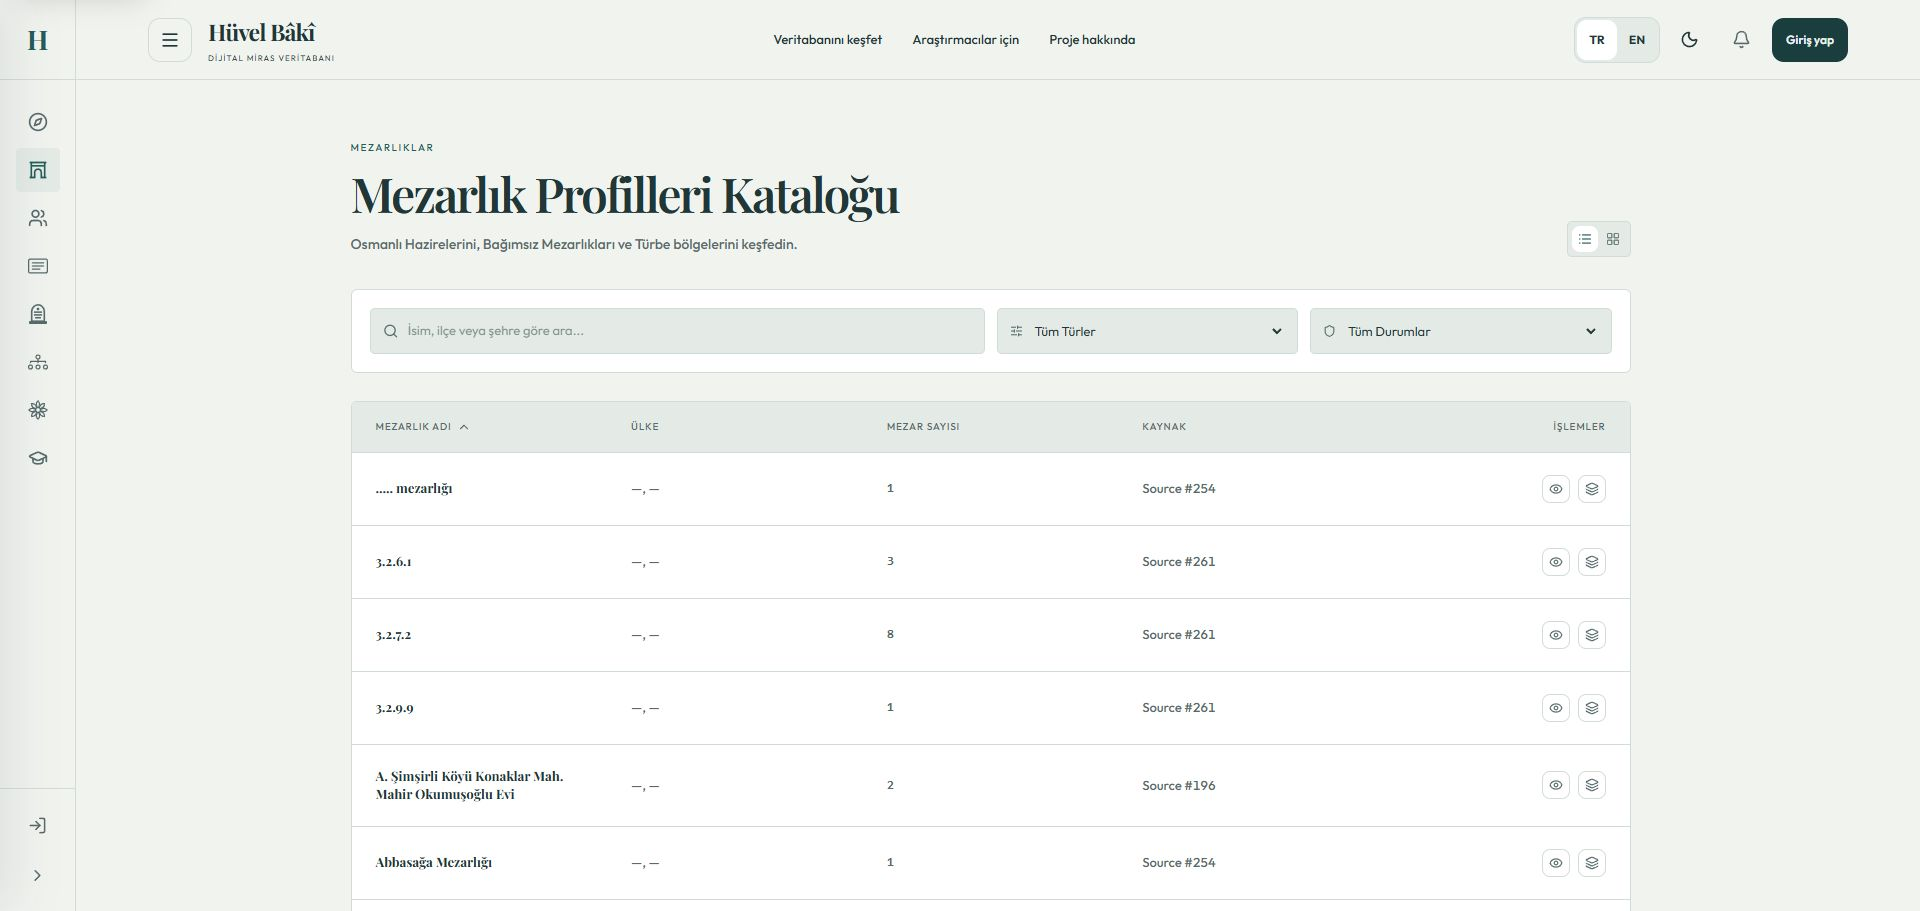Switch language to EN
This screenshot has width=1920, height=911.
1637,40
